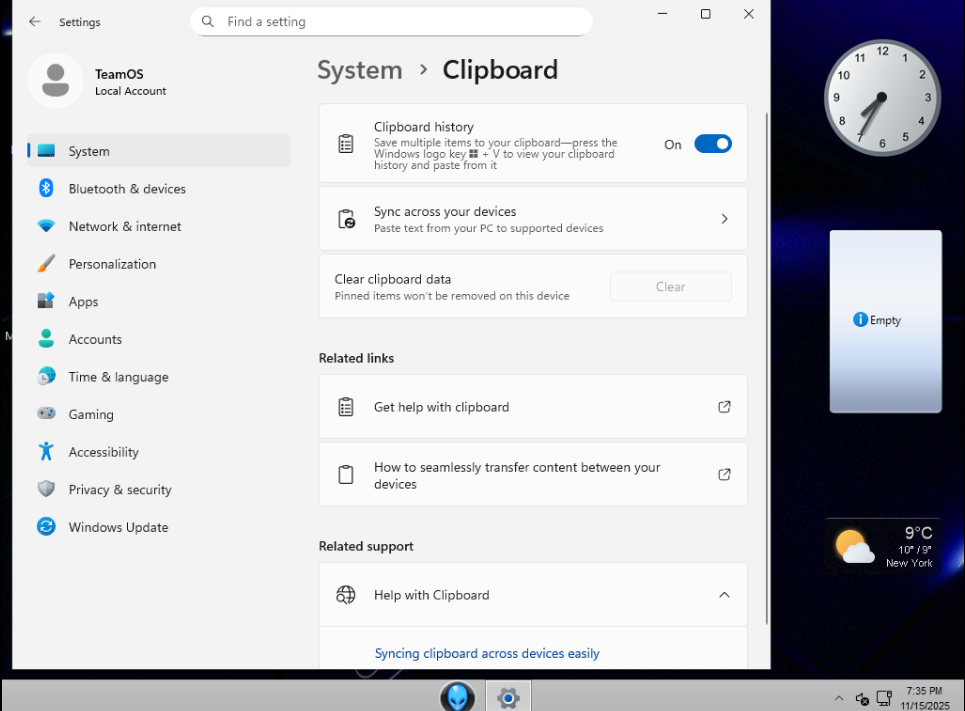965x711 pixels.
Task: Go back using the Settings back arrow
Action: 35,21
